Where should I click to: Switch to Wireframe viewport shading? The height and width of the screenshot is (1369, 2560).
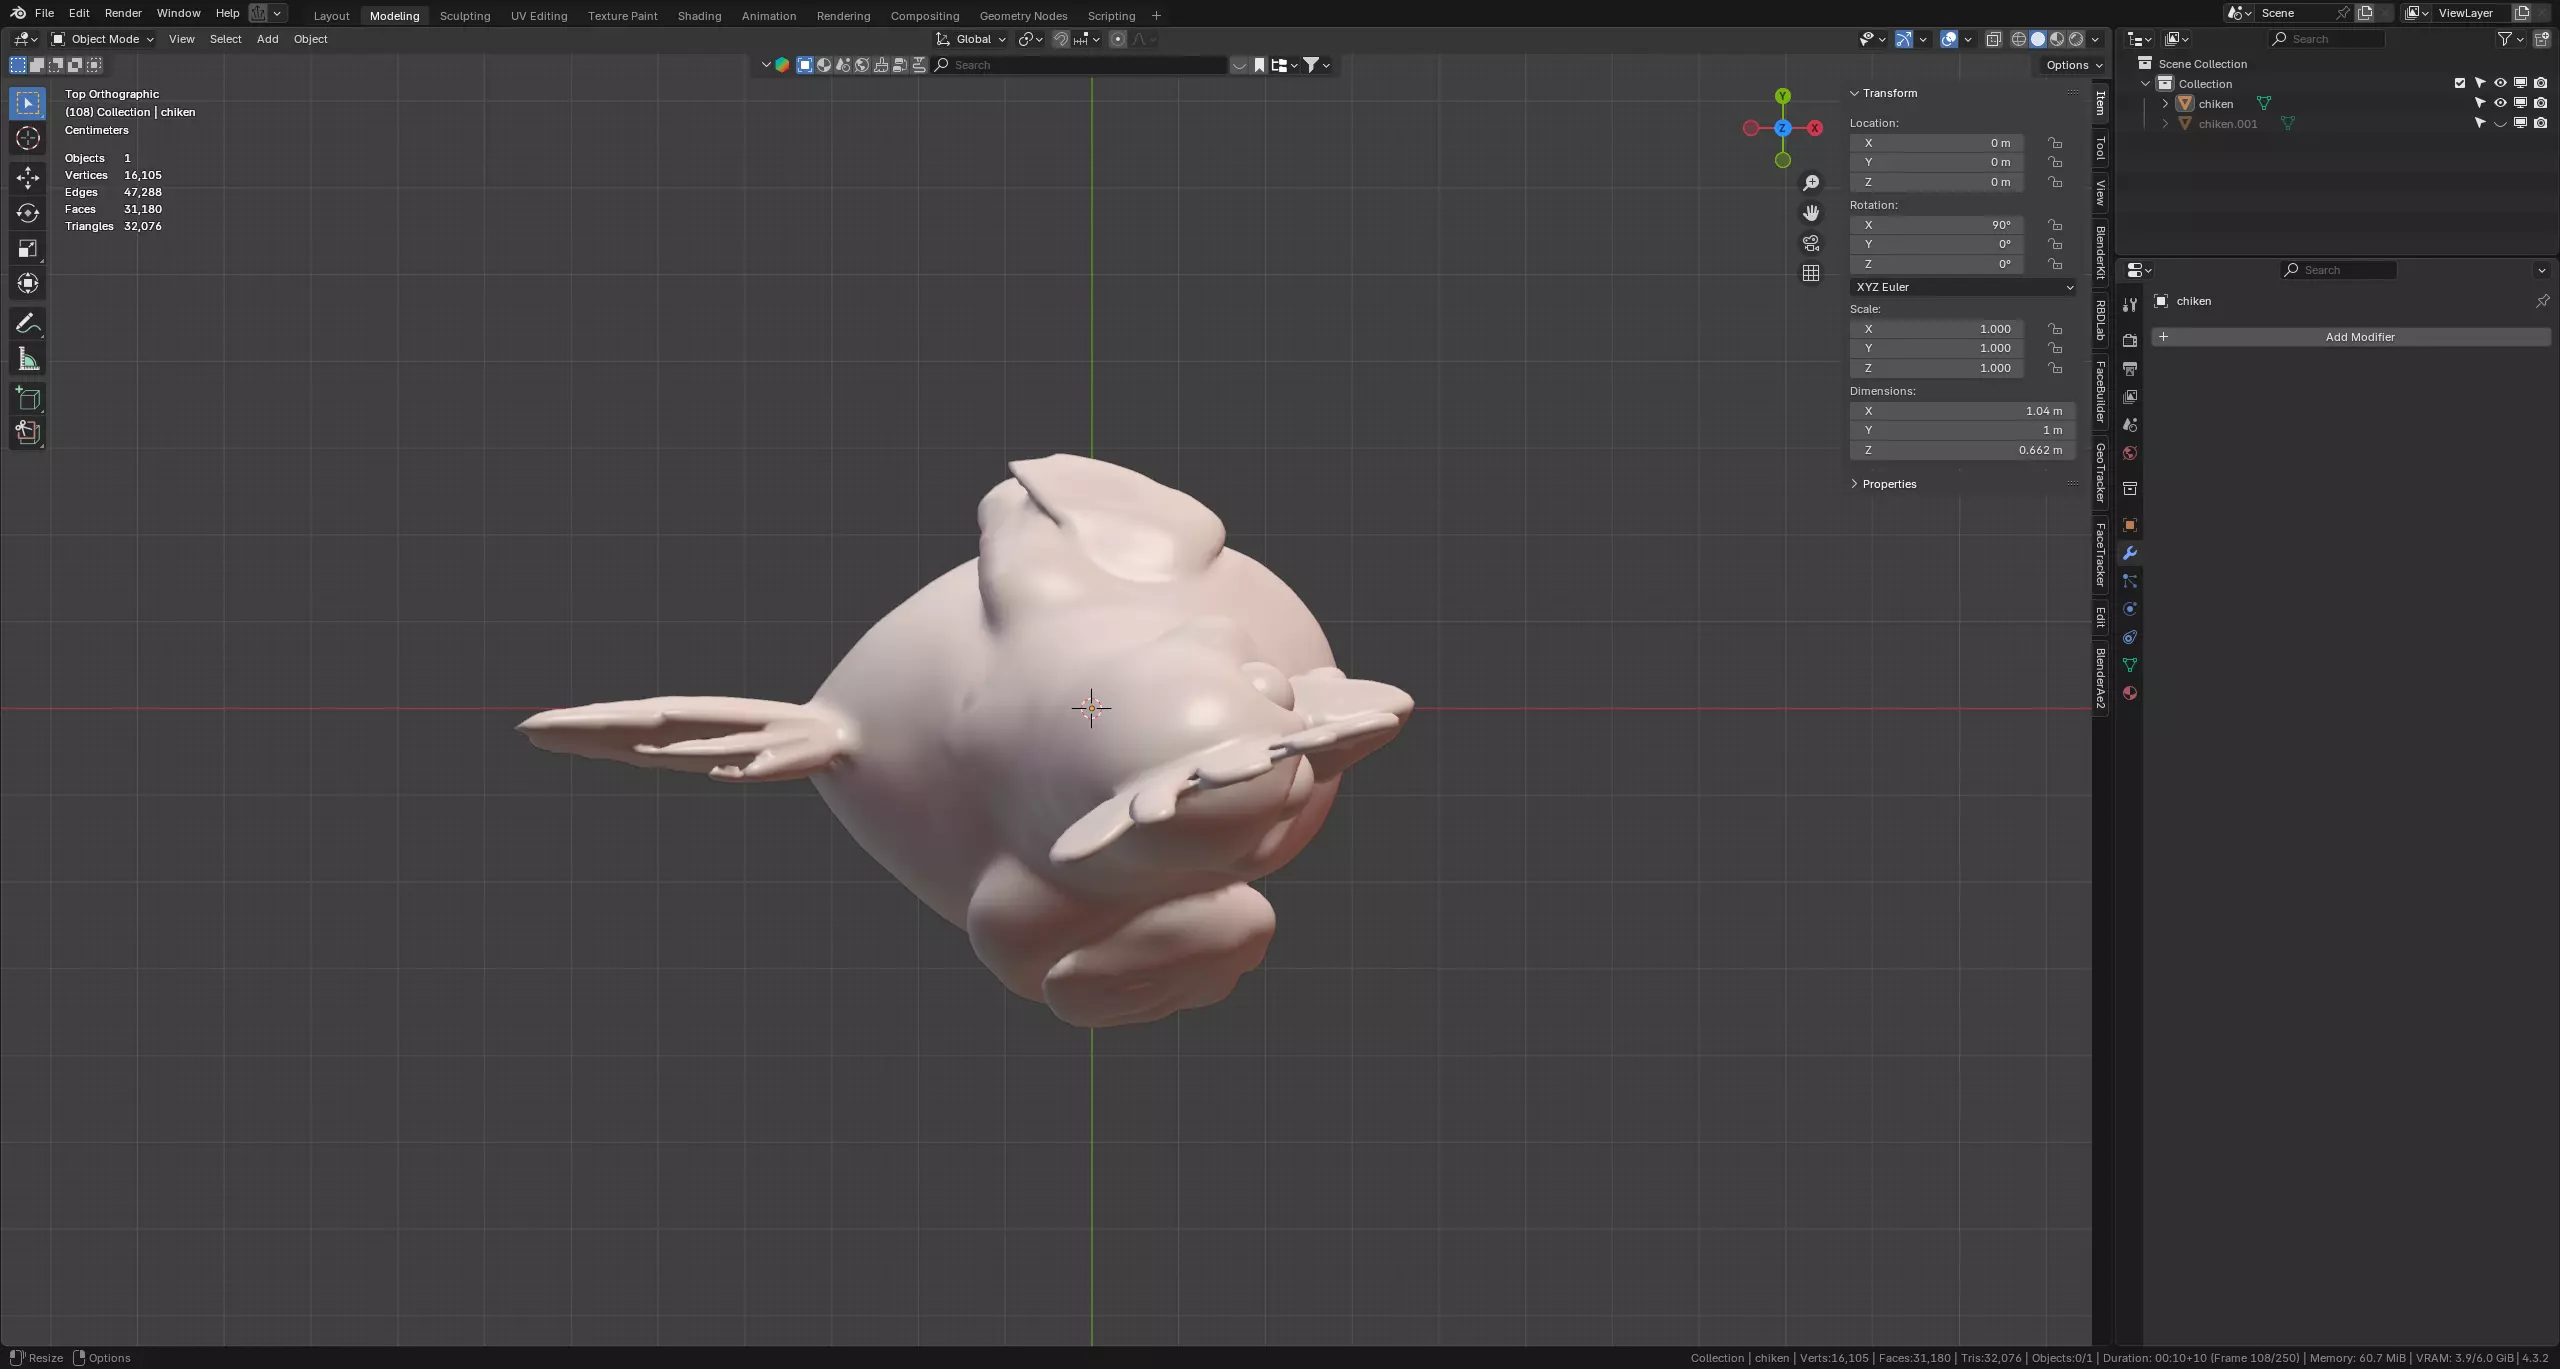2018,39
